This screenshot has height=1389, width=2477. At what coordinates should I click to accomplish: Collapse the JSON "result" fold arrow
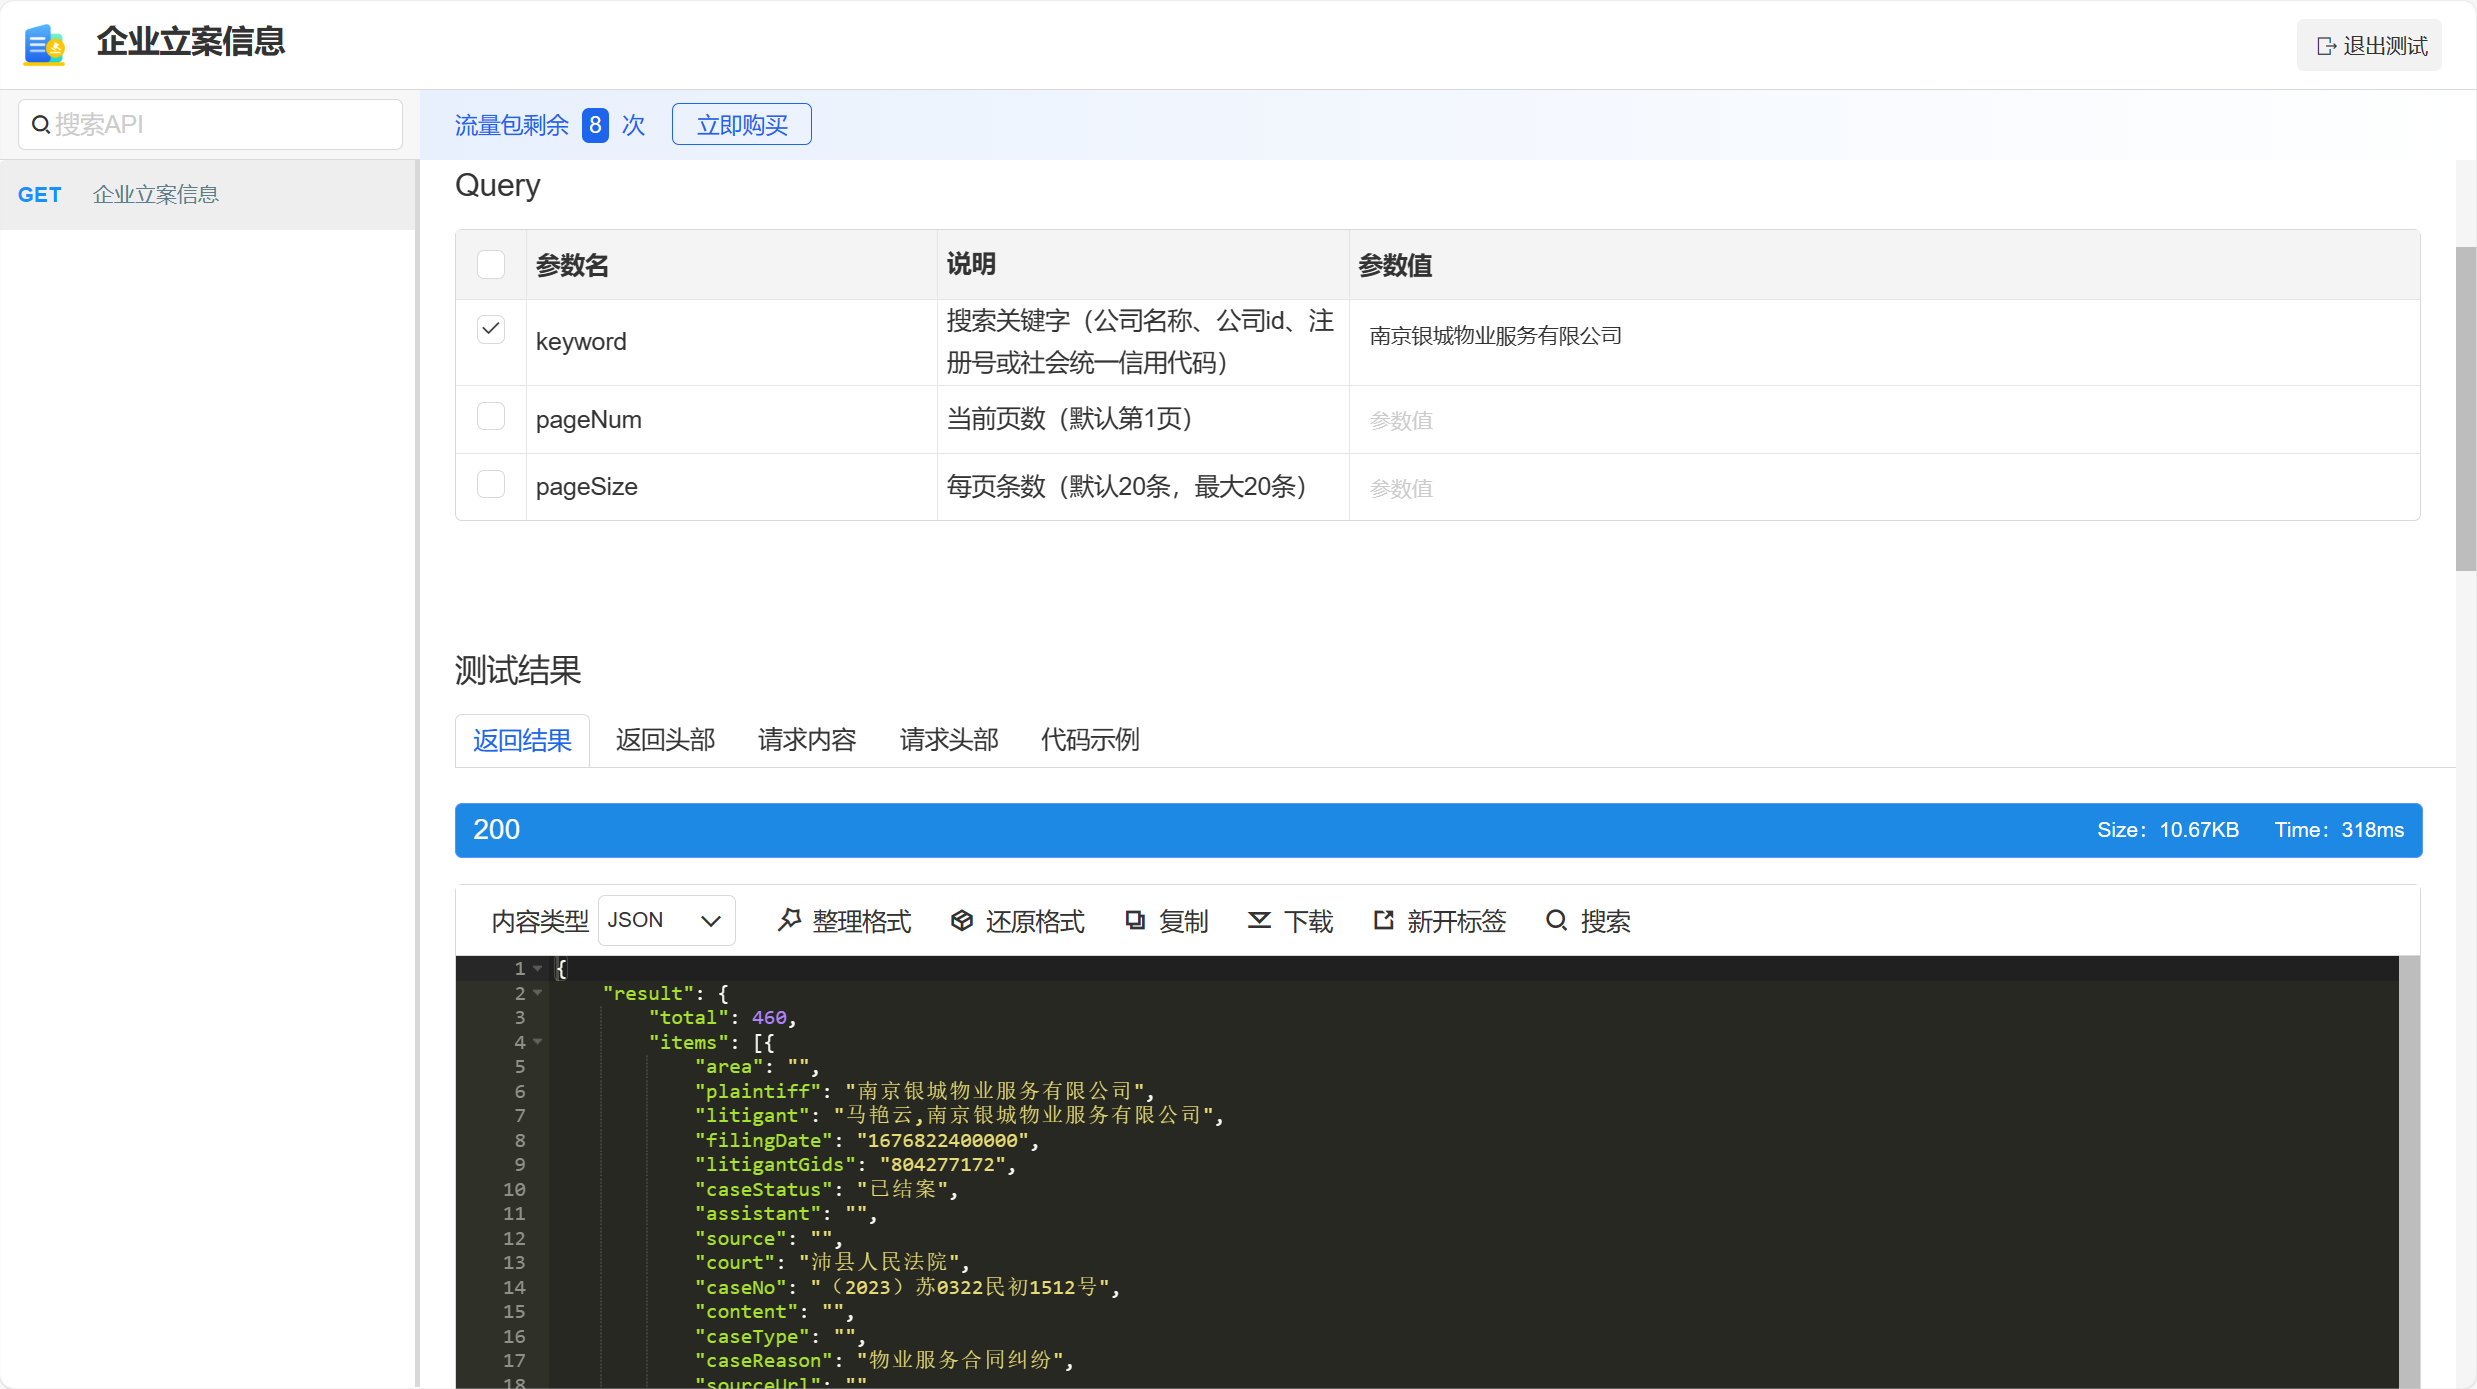[x=538, y=993]
